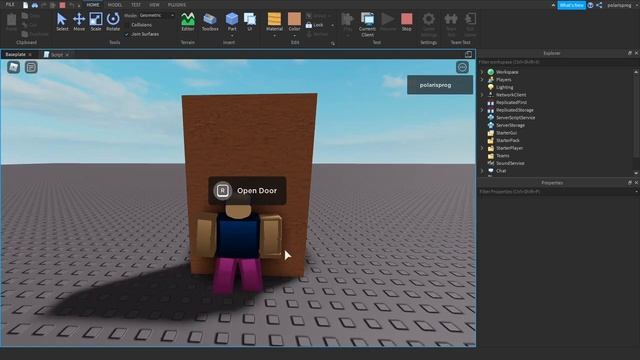Switch to Current Client view

tap(367, 24)
